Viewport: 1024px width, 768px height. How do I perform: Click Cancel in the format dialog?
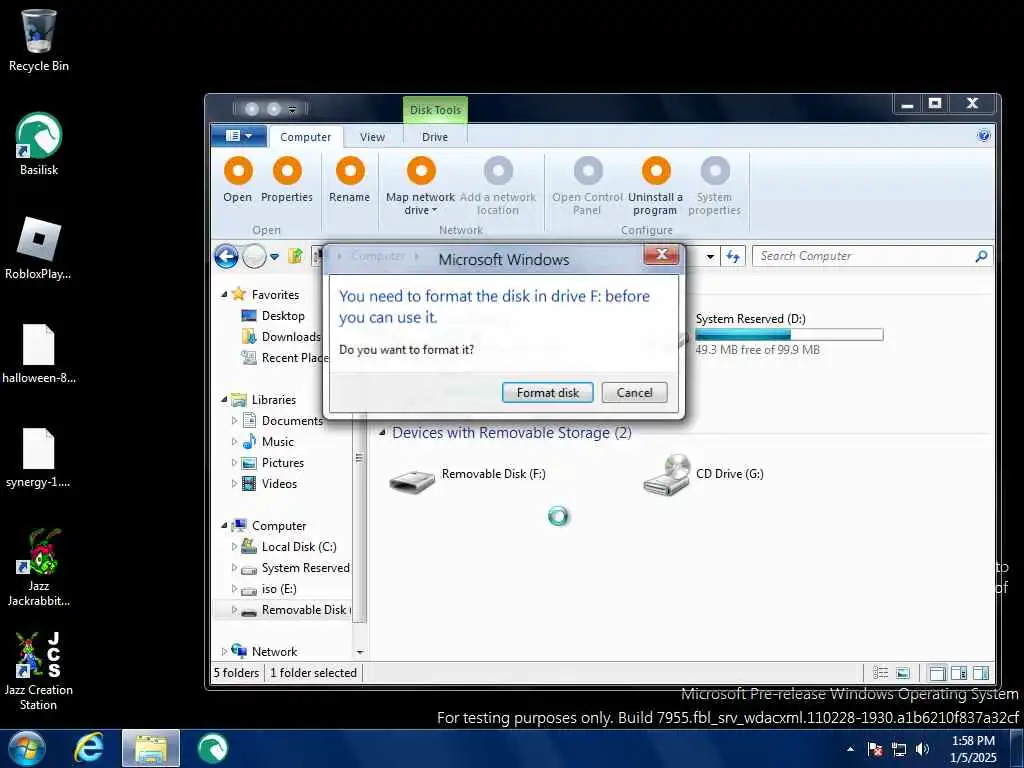coord(634,392)
